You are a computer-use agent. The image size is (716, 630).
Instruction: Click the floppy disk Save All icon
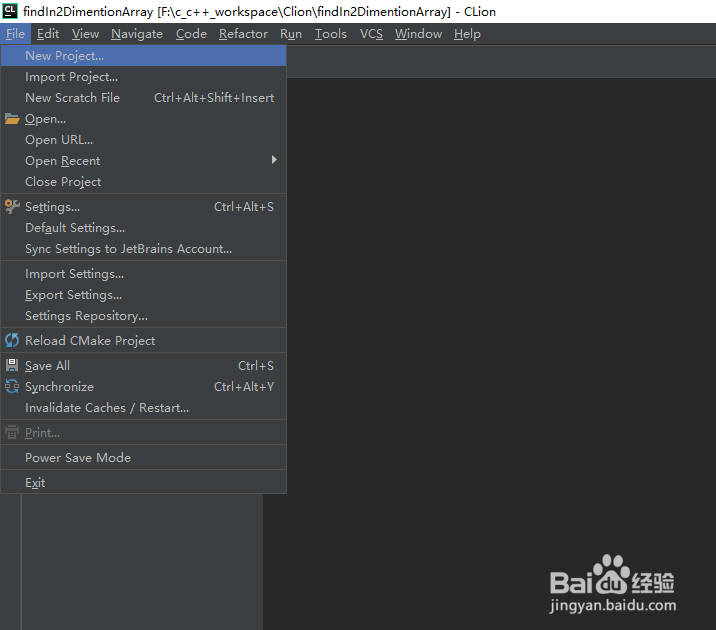(12, 365)
